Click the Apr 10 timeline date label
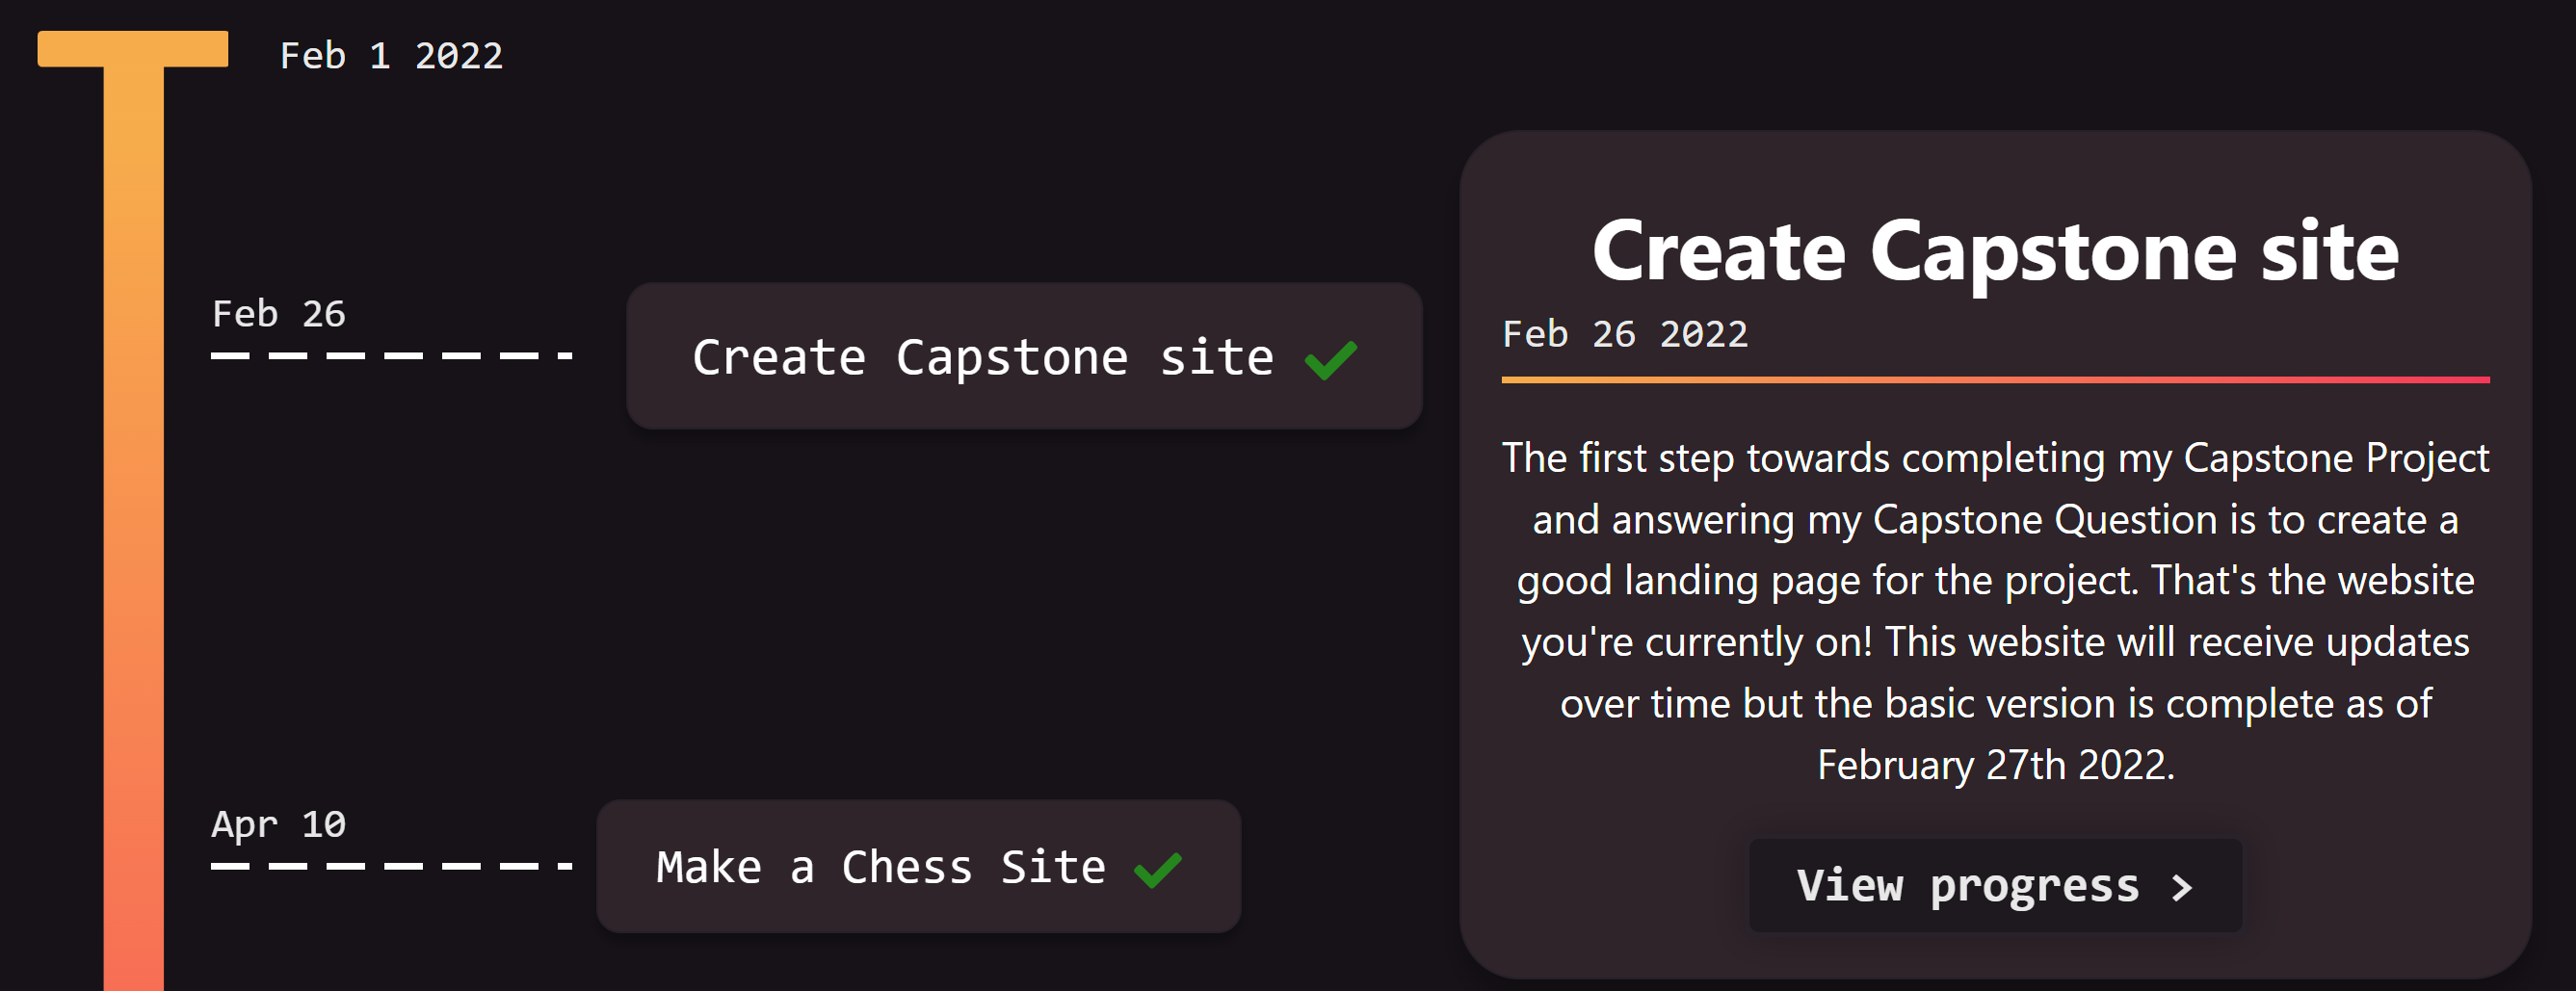 tap(278, 824)
